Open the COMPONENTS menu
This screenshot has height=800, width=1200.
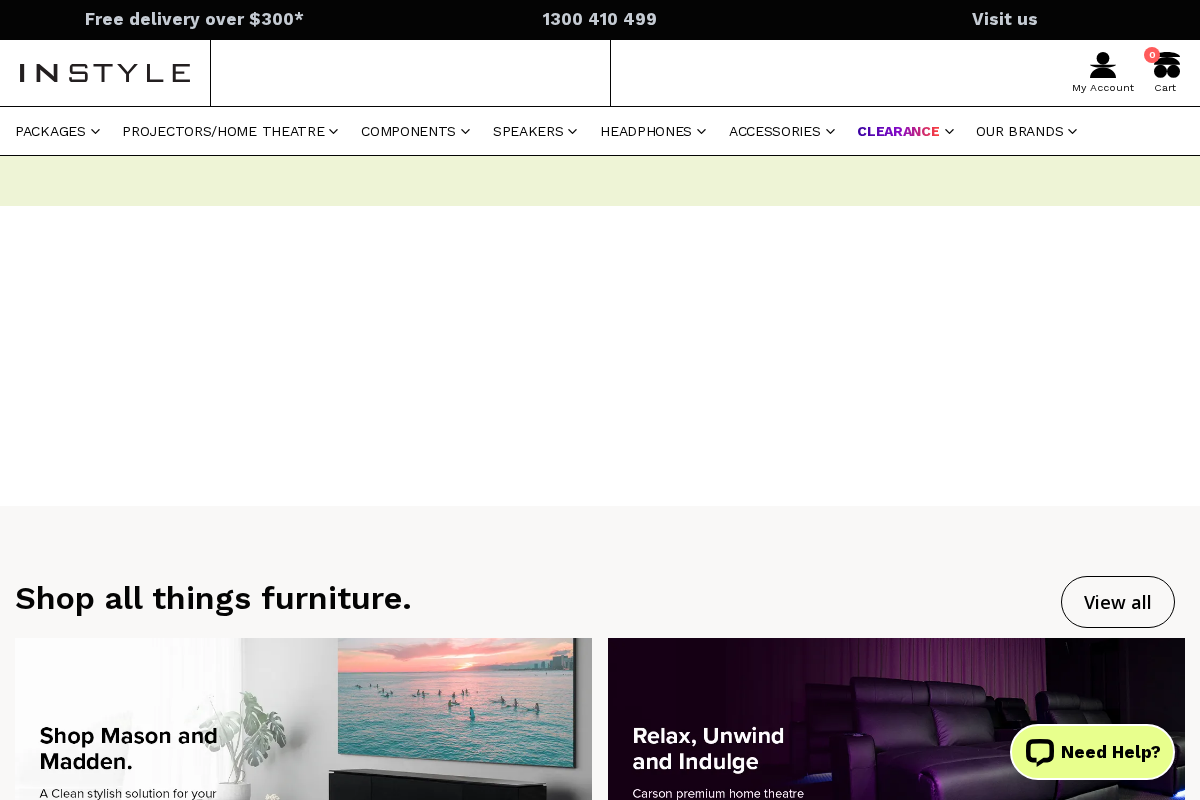pos(408,131)
